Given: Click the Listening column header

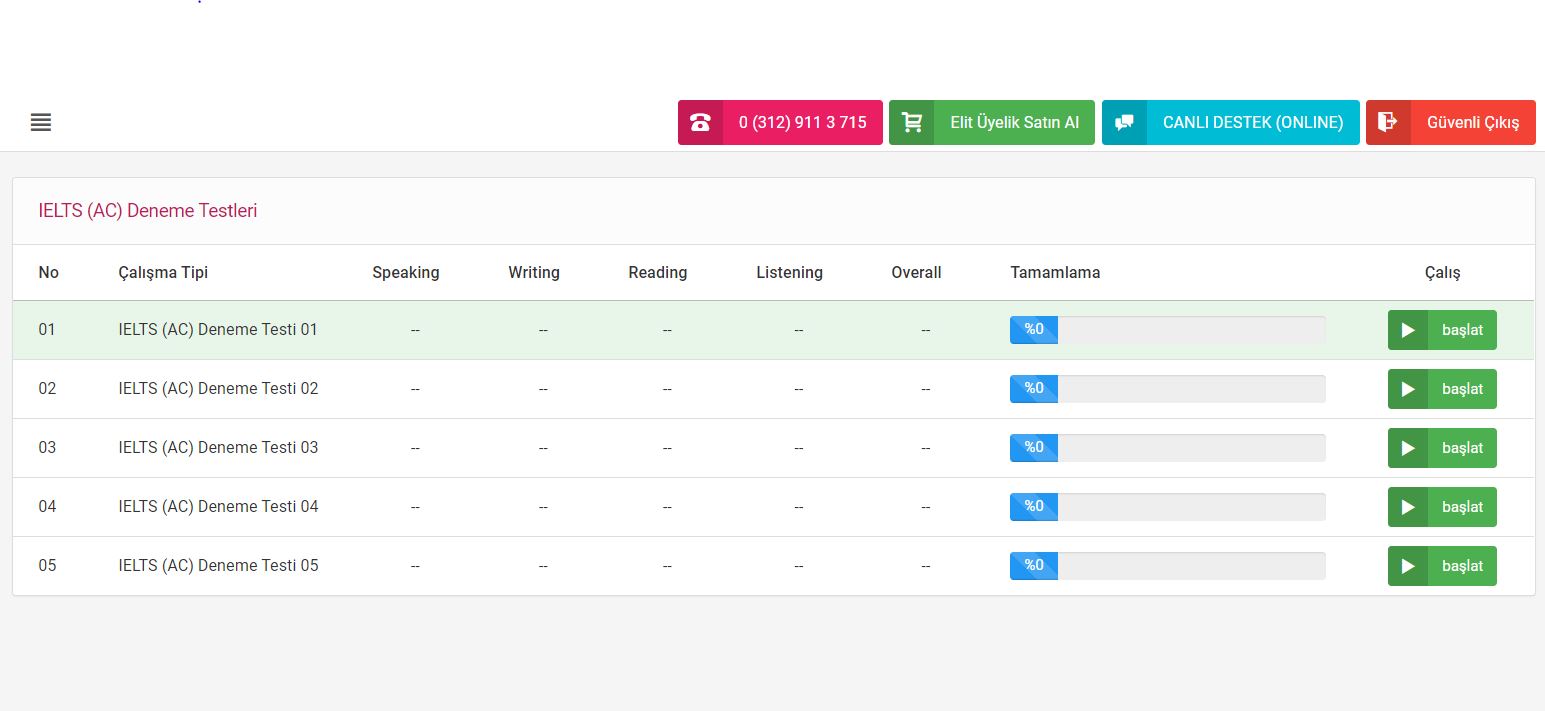Looking at the screenshot, I should pyautogui.click(x=790, y=273).
